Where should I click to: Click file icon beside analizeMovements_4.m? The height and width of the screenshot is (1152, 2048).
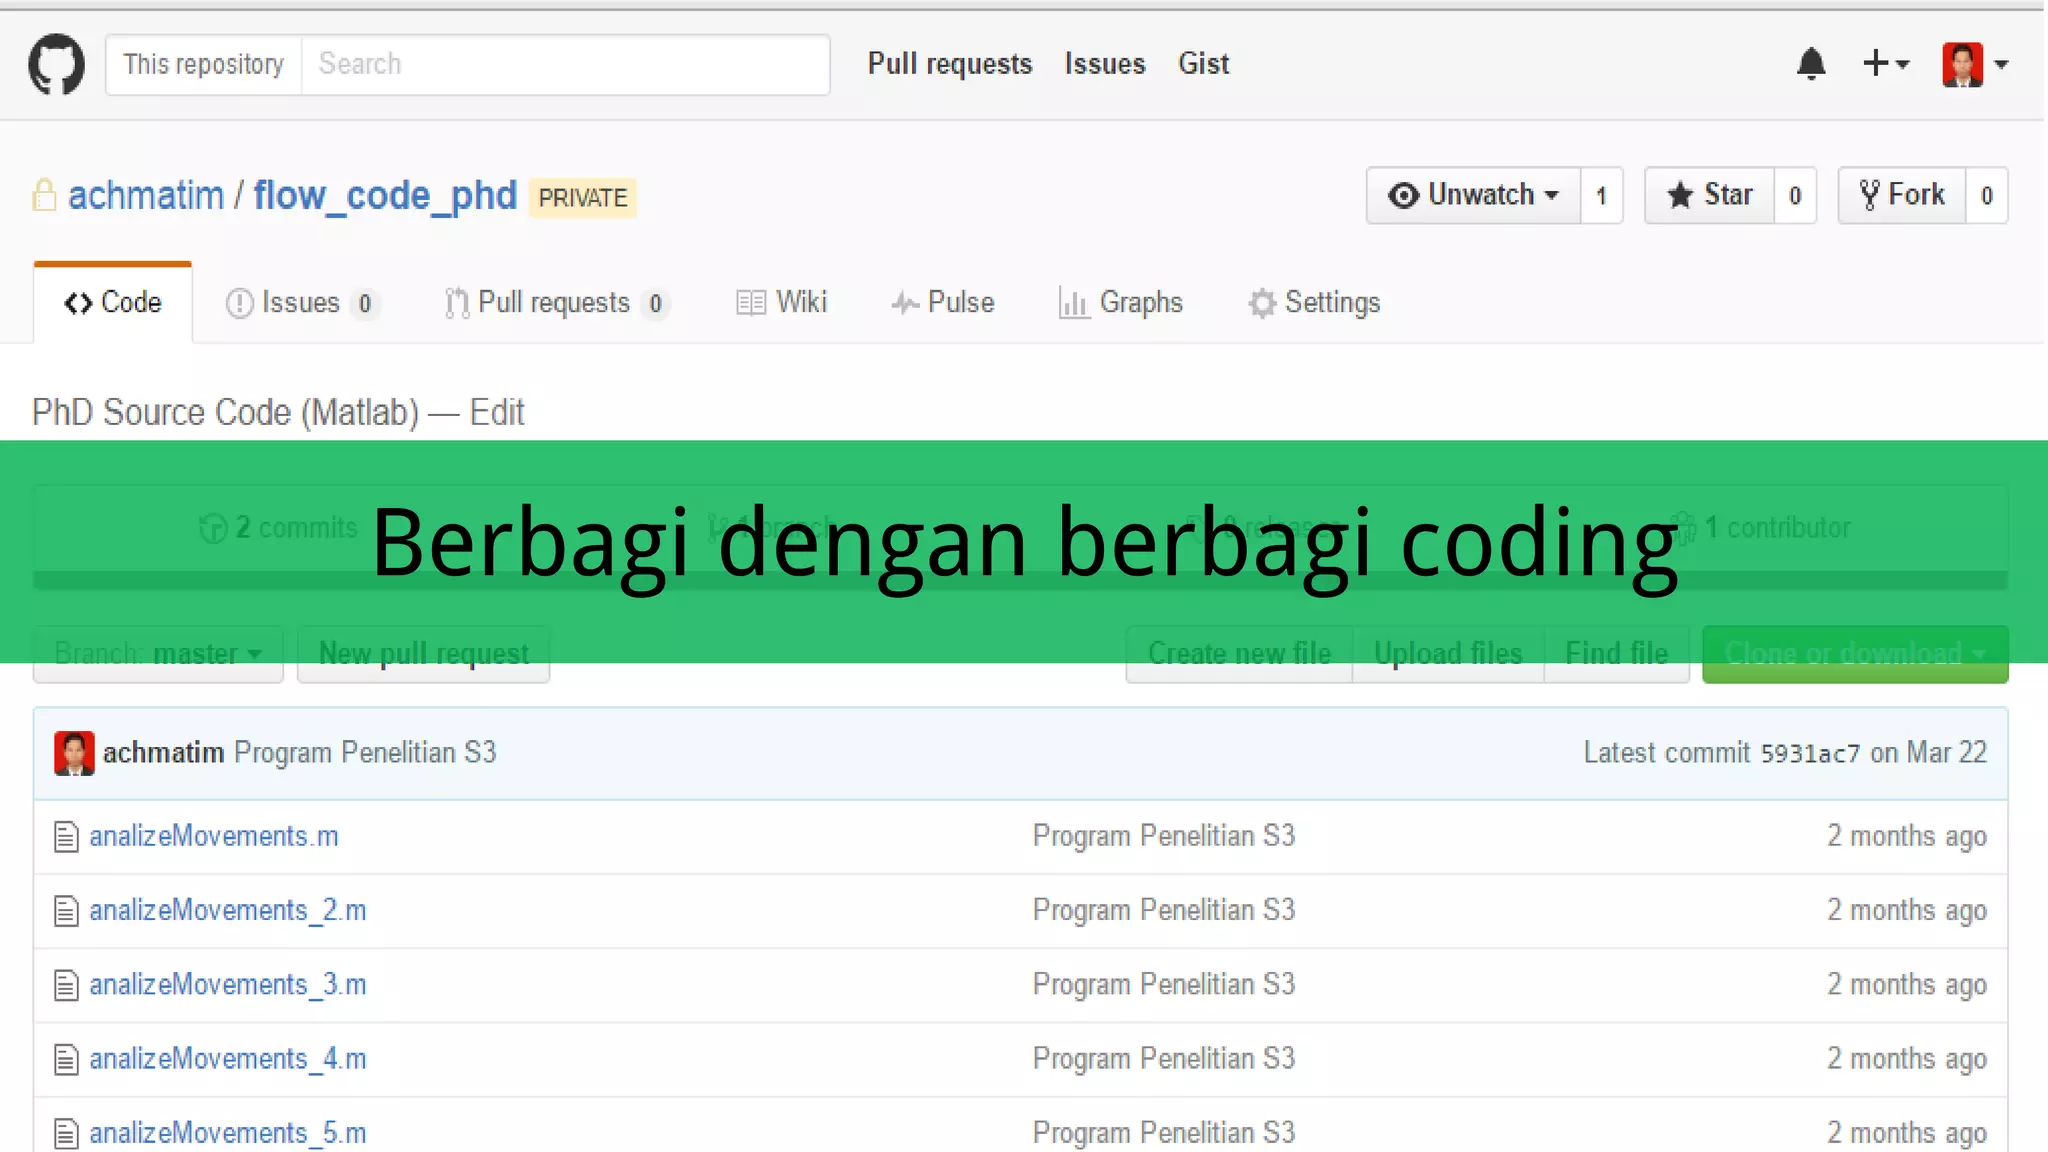point(66,1059)
